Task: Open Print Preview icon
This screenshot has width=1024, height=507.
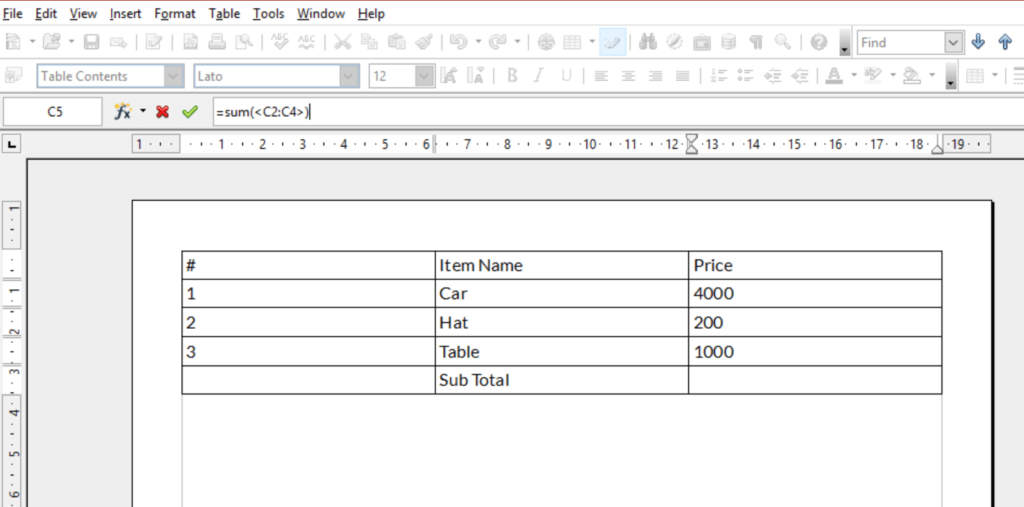Action: point(244,42)
